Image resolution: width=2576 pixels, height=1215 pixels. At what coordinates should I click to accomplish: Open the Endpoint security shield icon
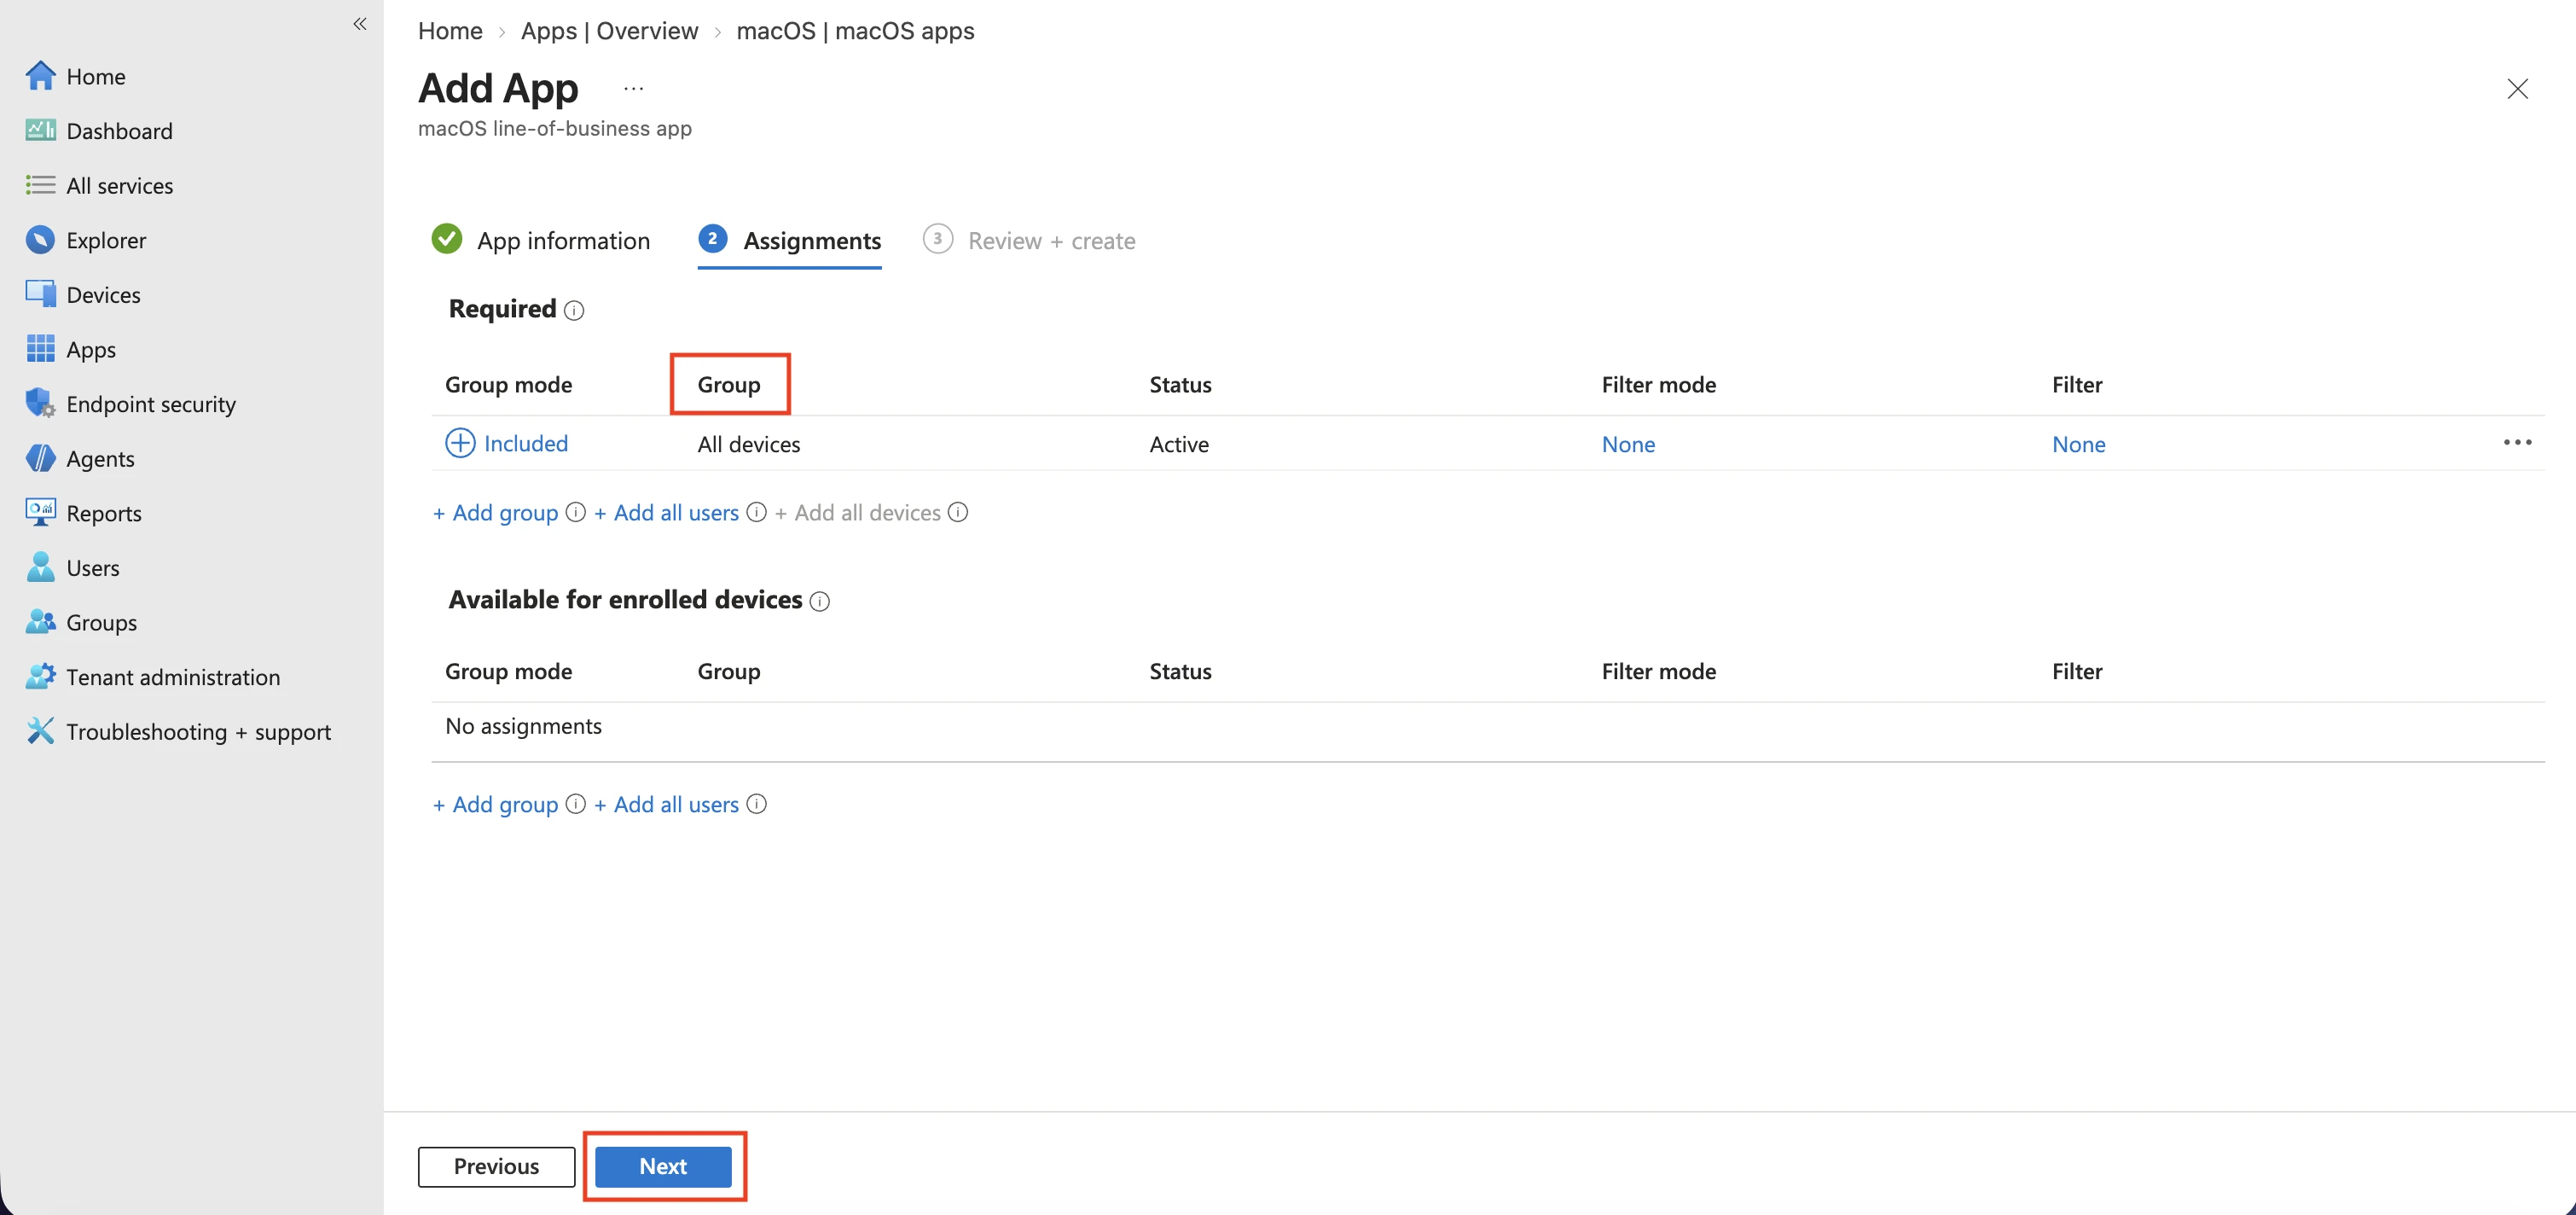[x=40, y=403]
